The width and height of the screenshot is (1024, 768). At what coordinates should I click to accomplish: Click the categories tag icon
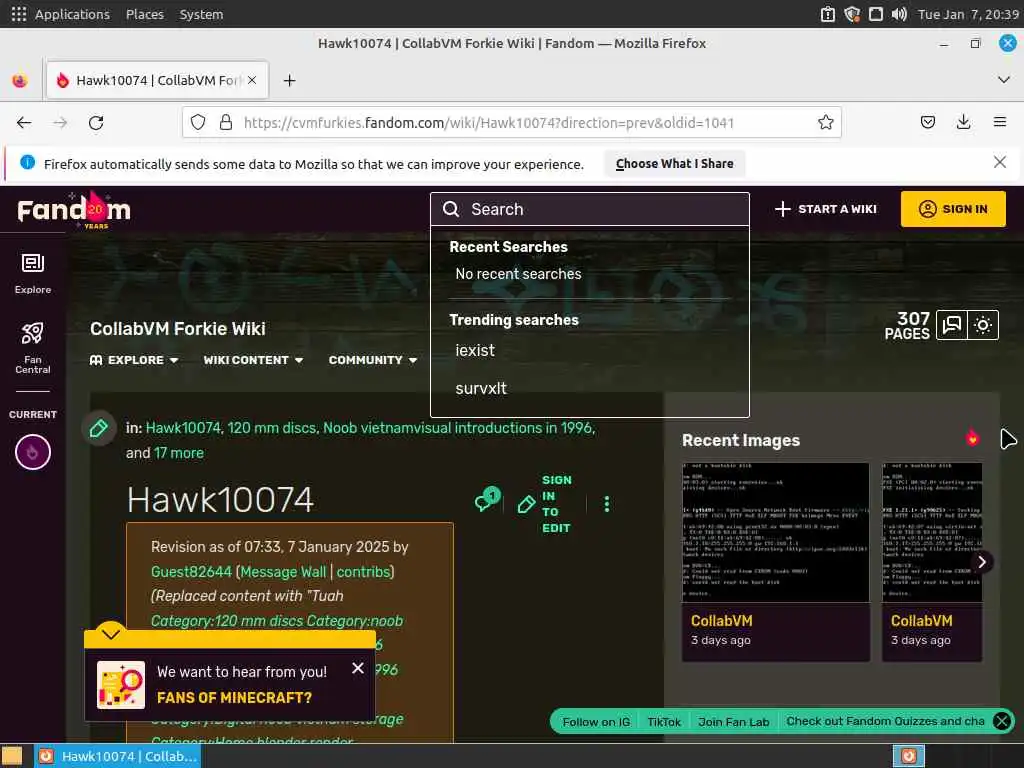click(99, 428)
